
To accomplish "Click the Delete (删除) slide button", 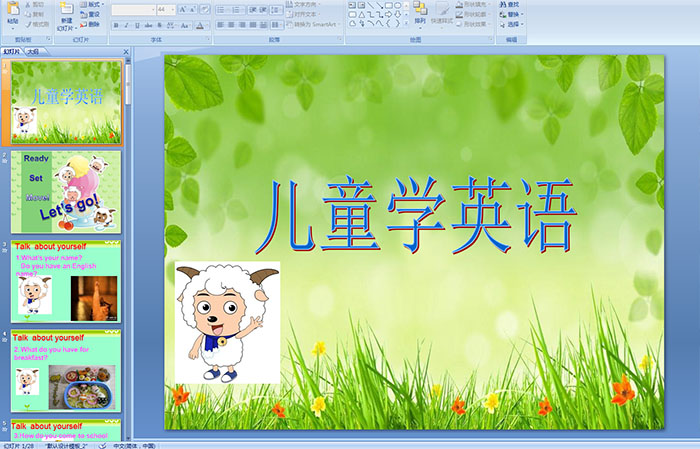I will tap(90, 24).
